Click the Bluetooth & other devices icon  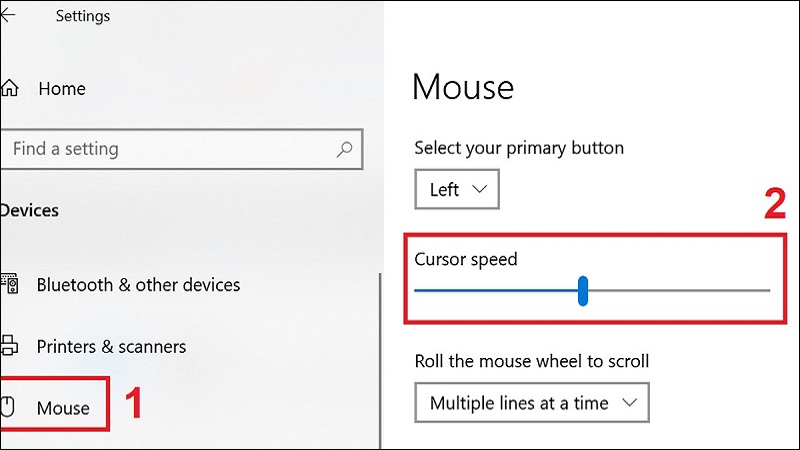pos(10,285)
